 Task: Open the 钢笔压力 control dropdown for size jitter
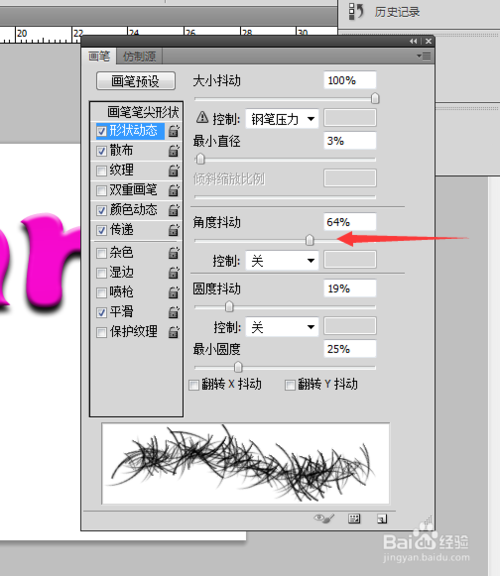tap(282, 119)
